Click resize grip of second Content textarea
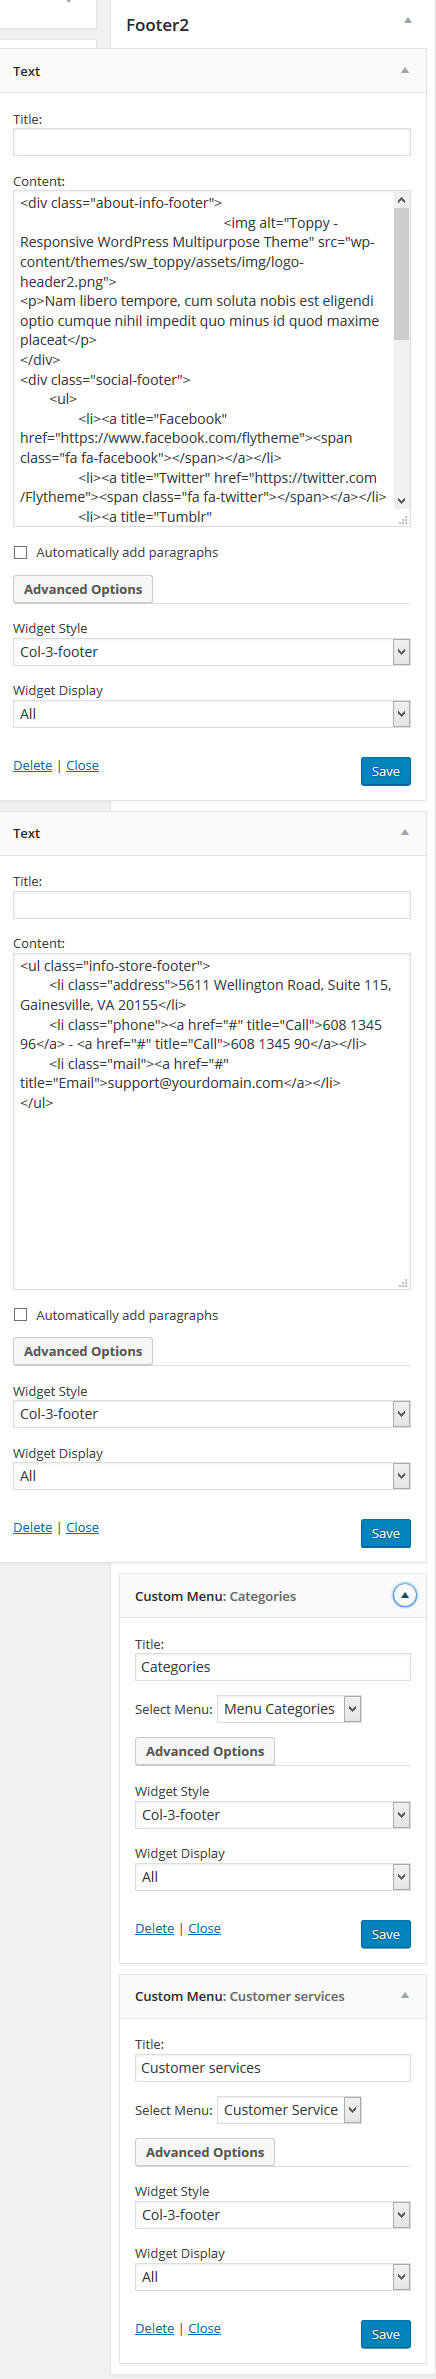436x2379 pixels. coord(403,1282)
